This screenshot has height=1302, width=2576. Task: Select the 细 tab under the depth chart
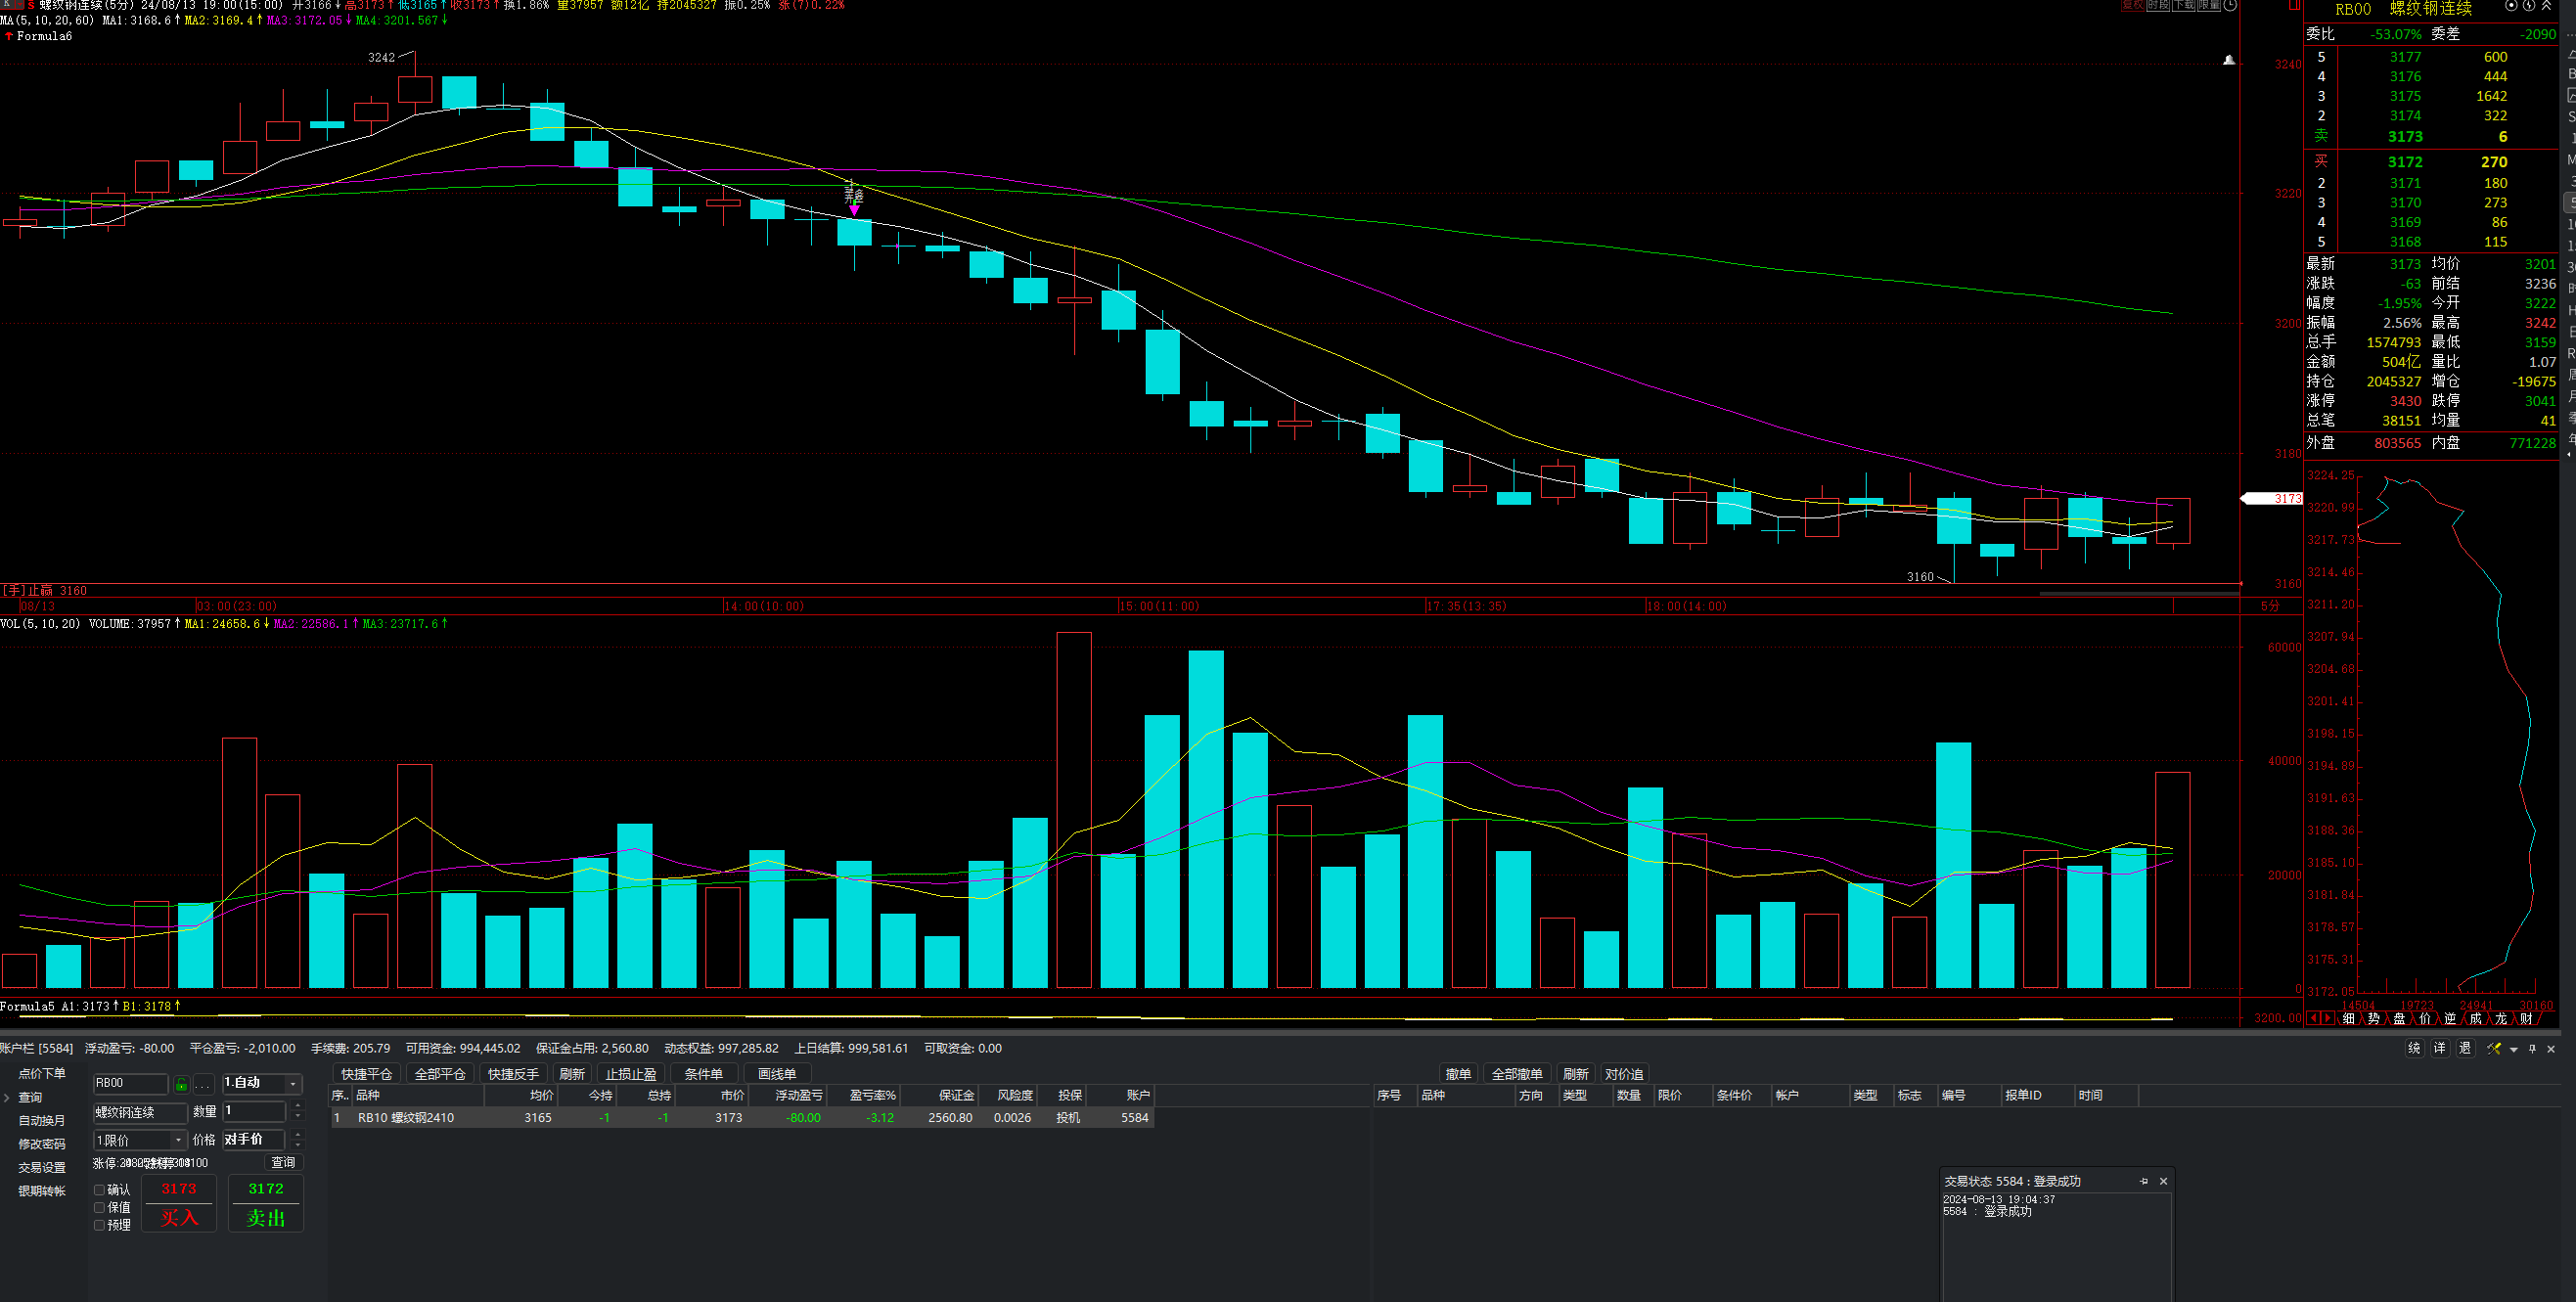2349,1018
